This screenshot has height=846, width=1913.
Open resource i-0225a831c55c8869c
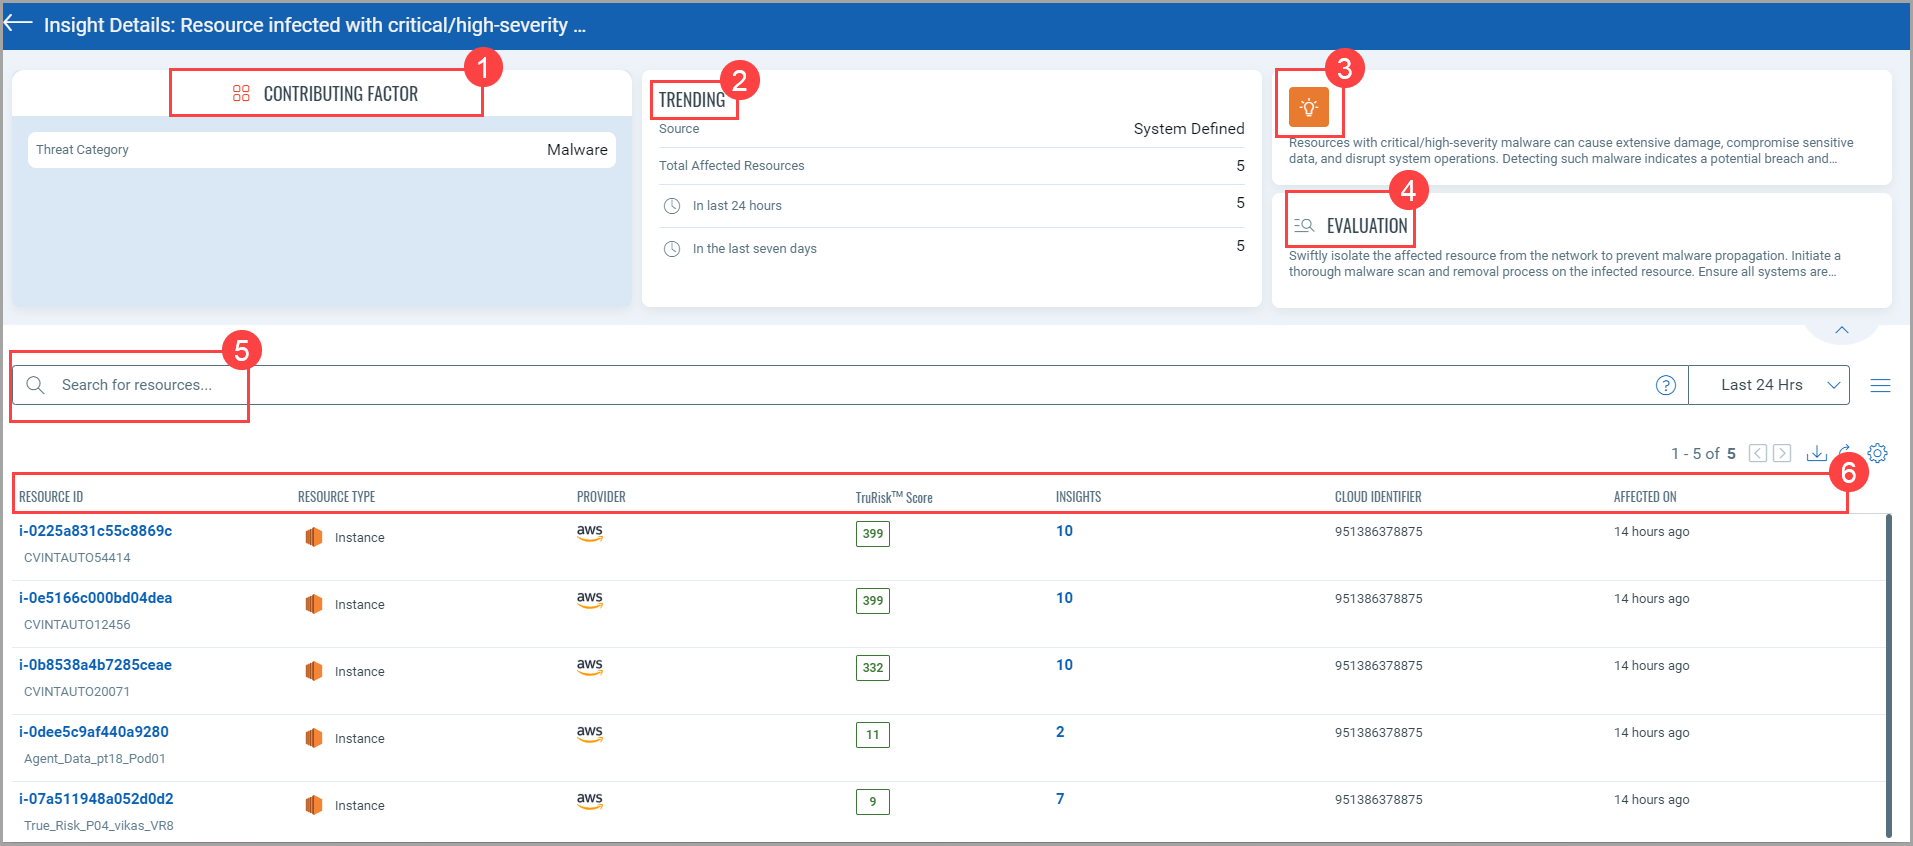pyautogui.click(x=95, y=531)
